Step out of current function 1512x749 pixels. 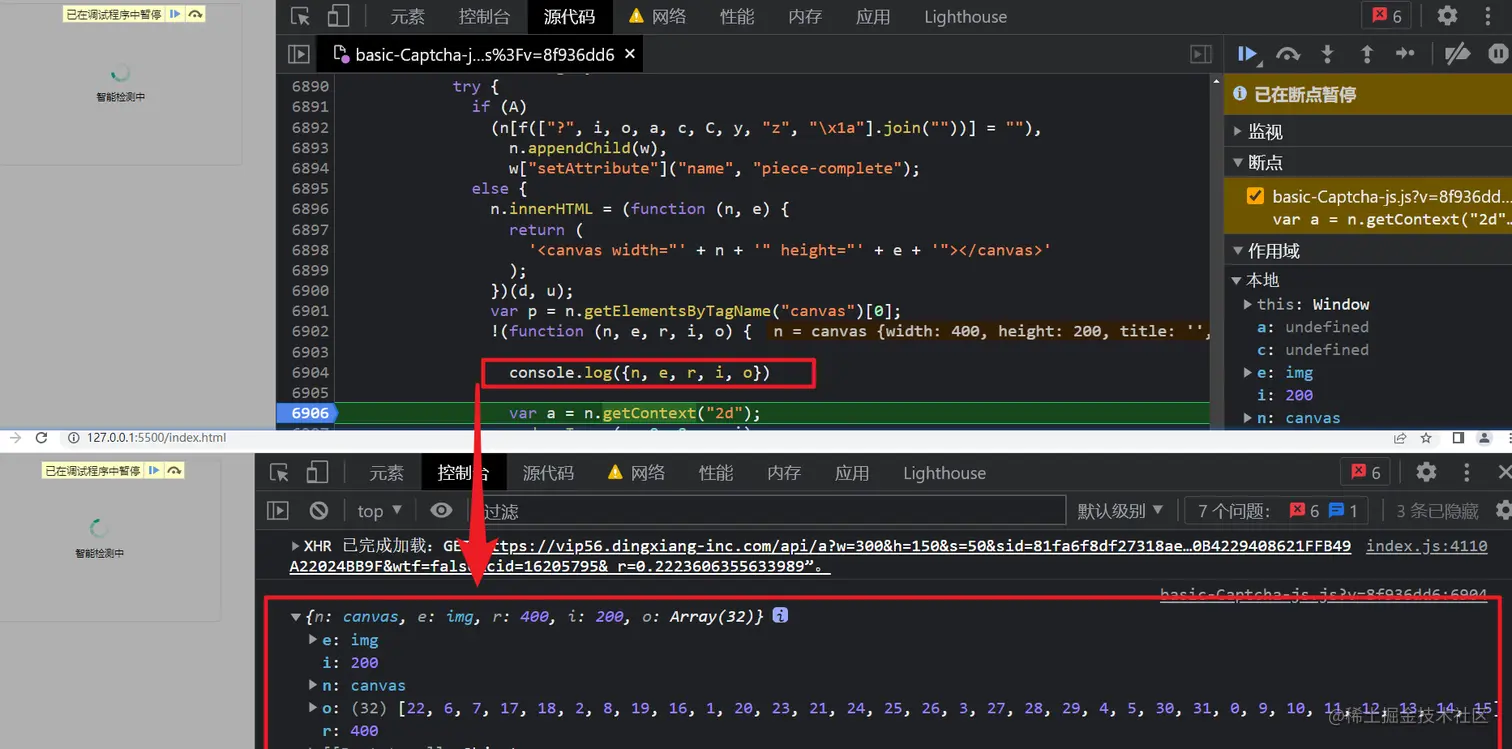[x=1367, y=54]
